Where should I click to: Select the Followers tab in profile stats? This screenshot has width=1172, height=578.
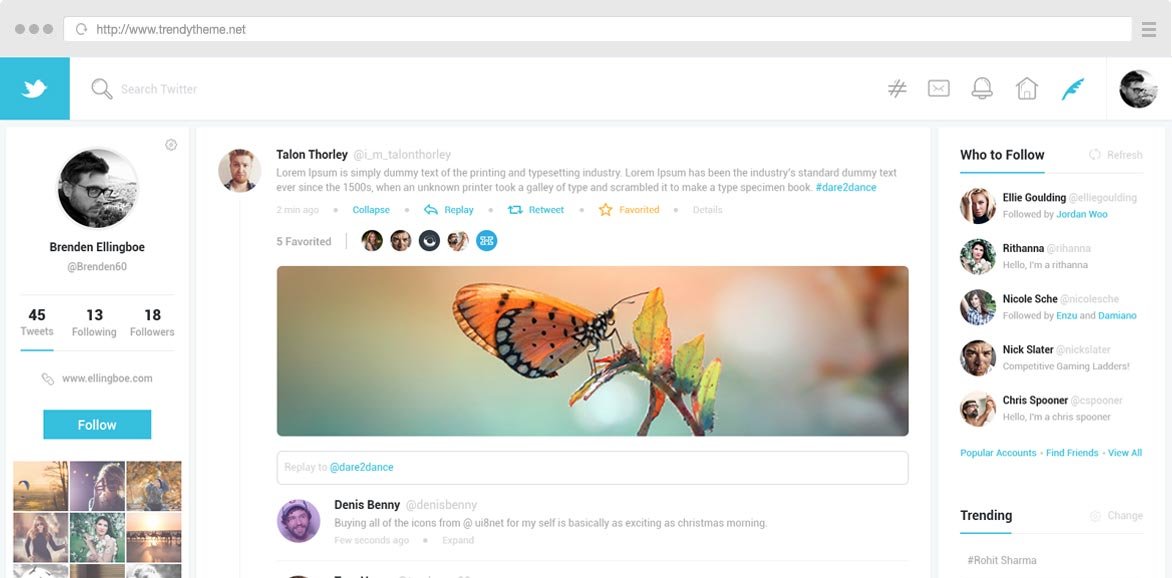point(152,322)
